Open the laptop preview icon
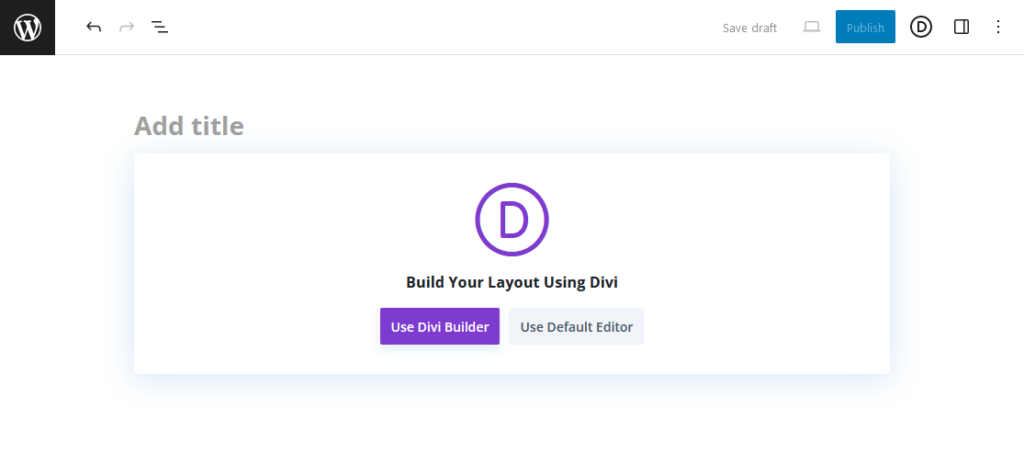Screen dimensions: 1024x465 (x=812, y=27)
